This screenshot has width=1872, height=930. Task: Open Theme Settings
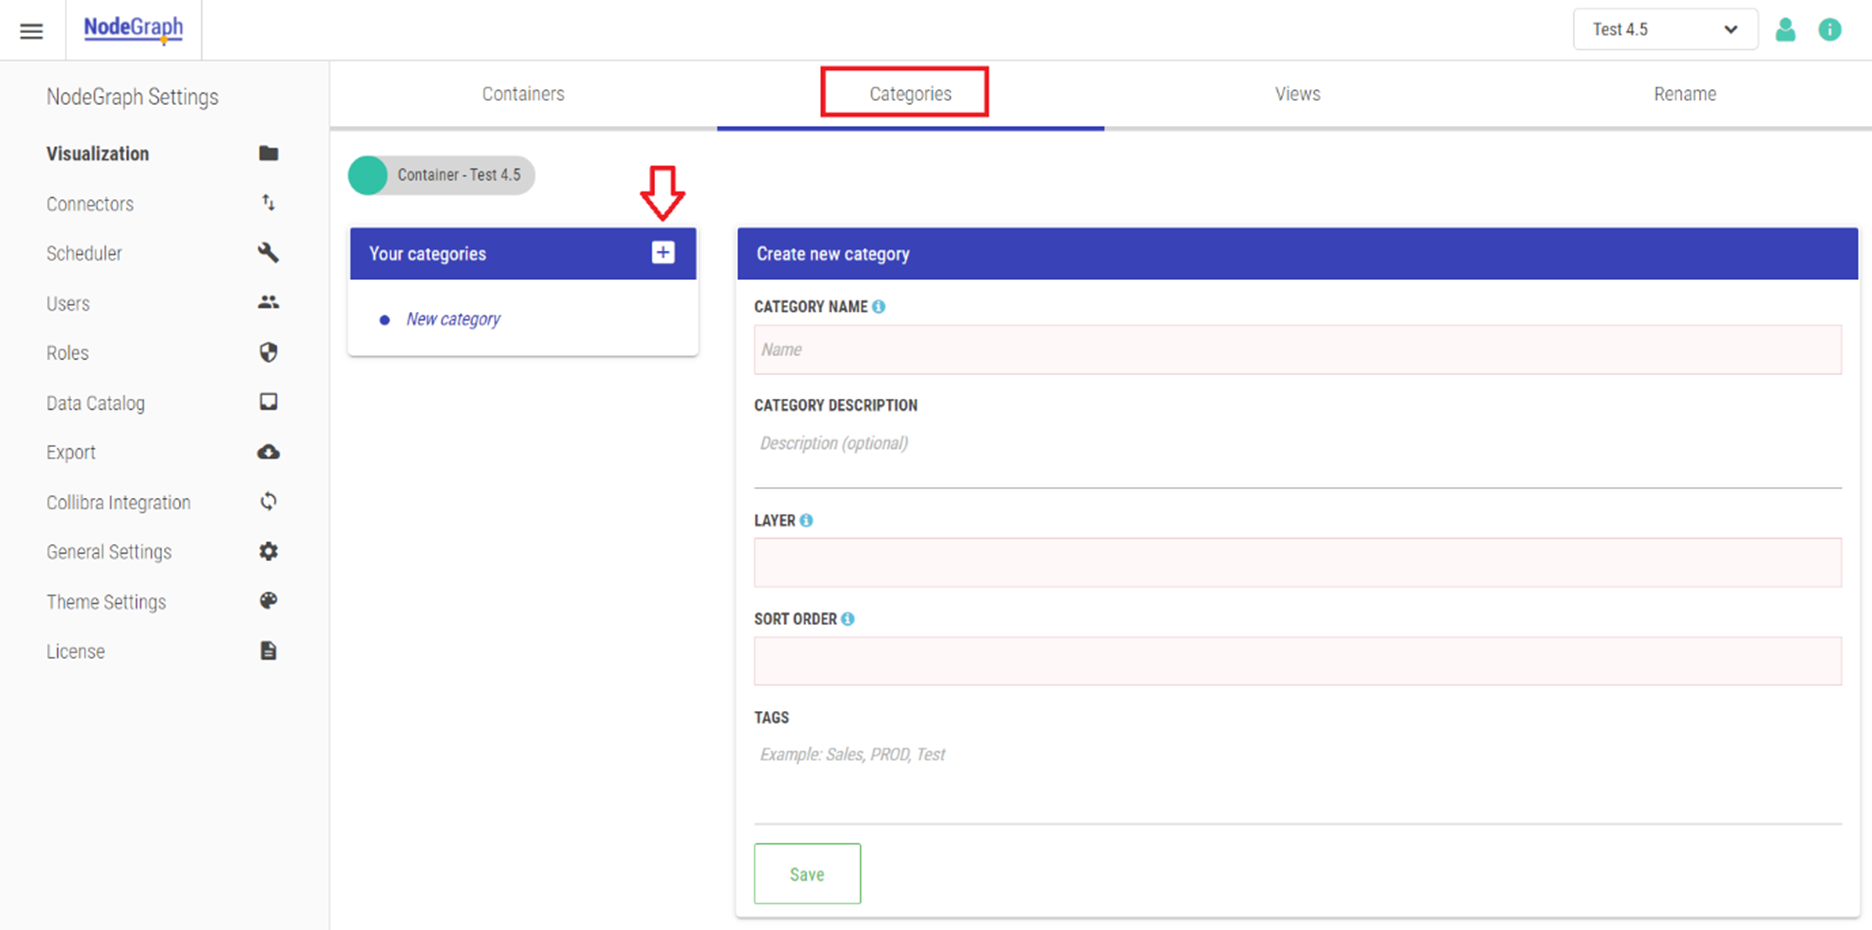106,602
